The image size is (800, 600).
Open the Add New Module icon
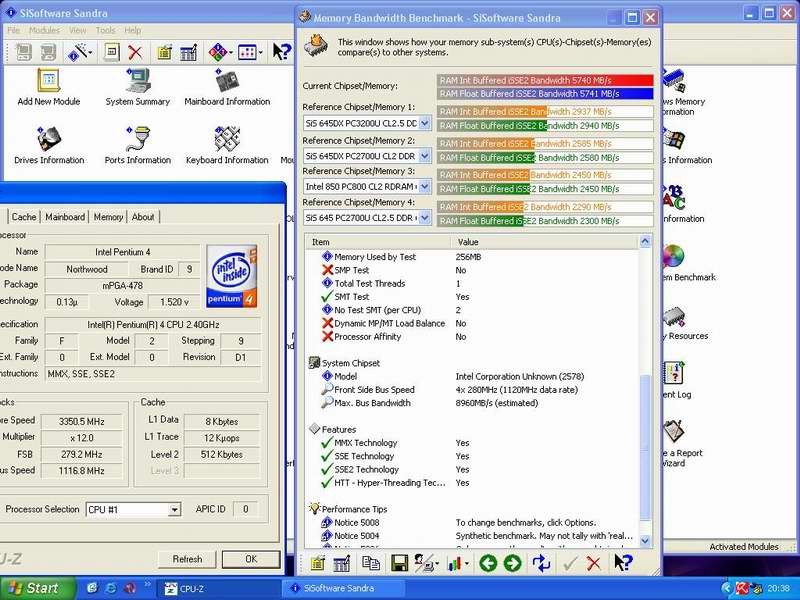pos(49,87)
